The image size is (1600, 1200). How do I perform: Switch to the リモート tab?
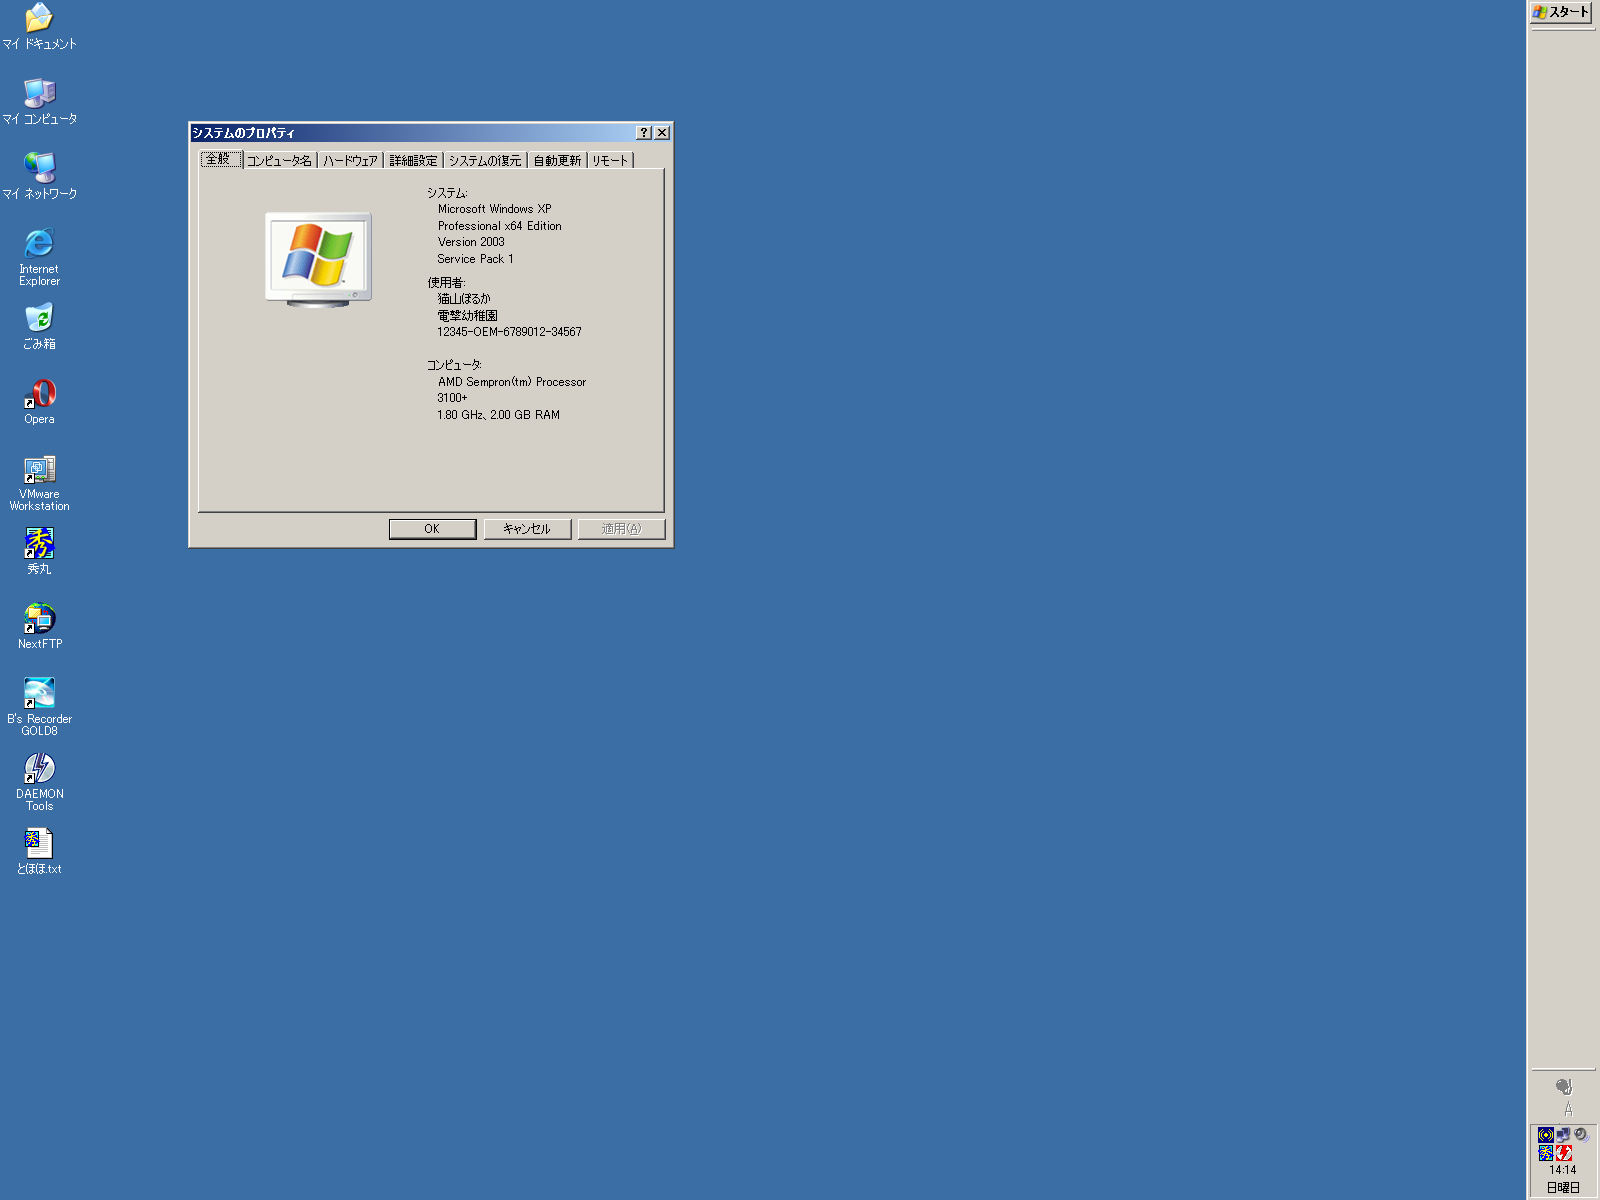pyautogui.click(x=609, y=161)
